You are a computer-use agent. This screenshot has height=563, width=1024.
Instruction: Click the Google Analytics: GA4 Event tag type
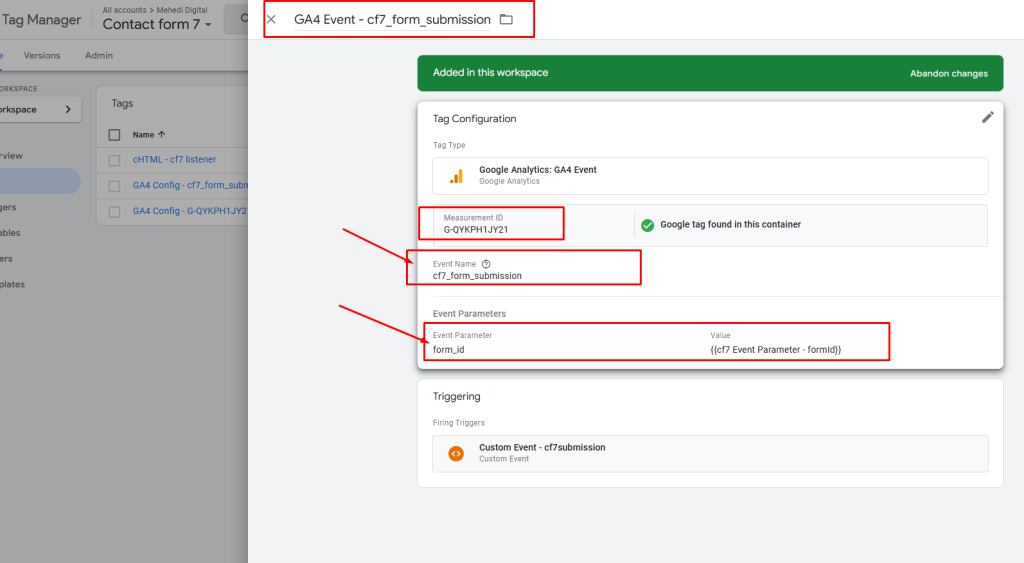[x=710, y=176]
